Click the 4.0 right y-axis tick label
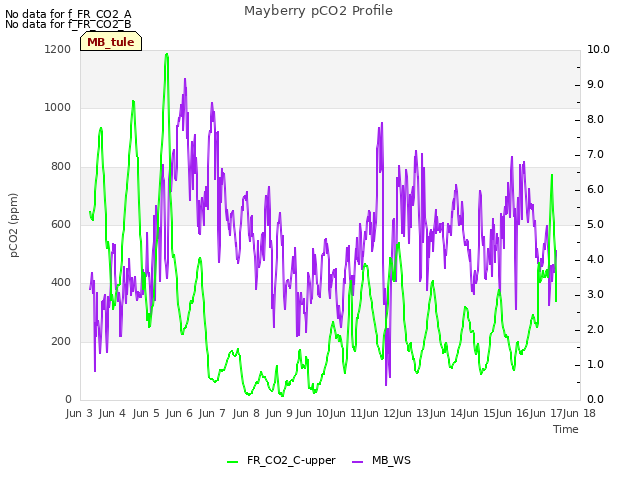 point(596,260)
